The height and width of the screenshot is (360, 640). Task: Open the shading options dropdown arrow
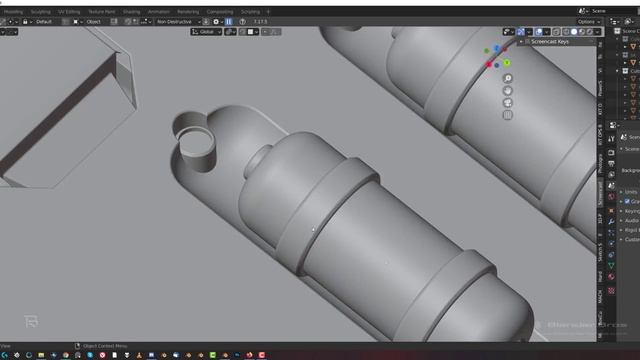(x=598, y=32)
